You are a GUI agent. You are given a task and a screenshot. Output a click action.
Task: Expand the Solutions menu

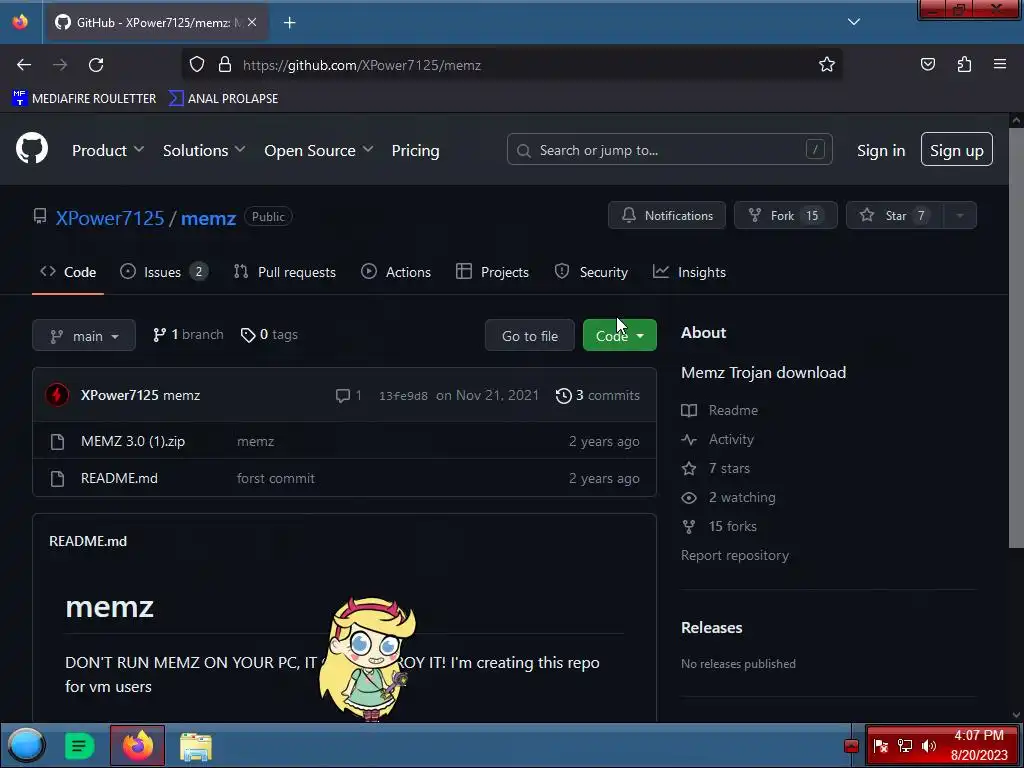[204, 150]
